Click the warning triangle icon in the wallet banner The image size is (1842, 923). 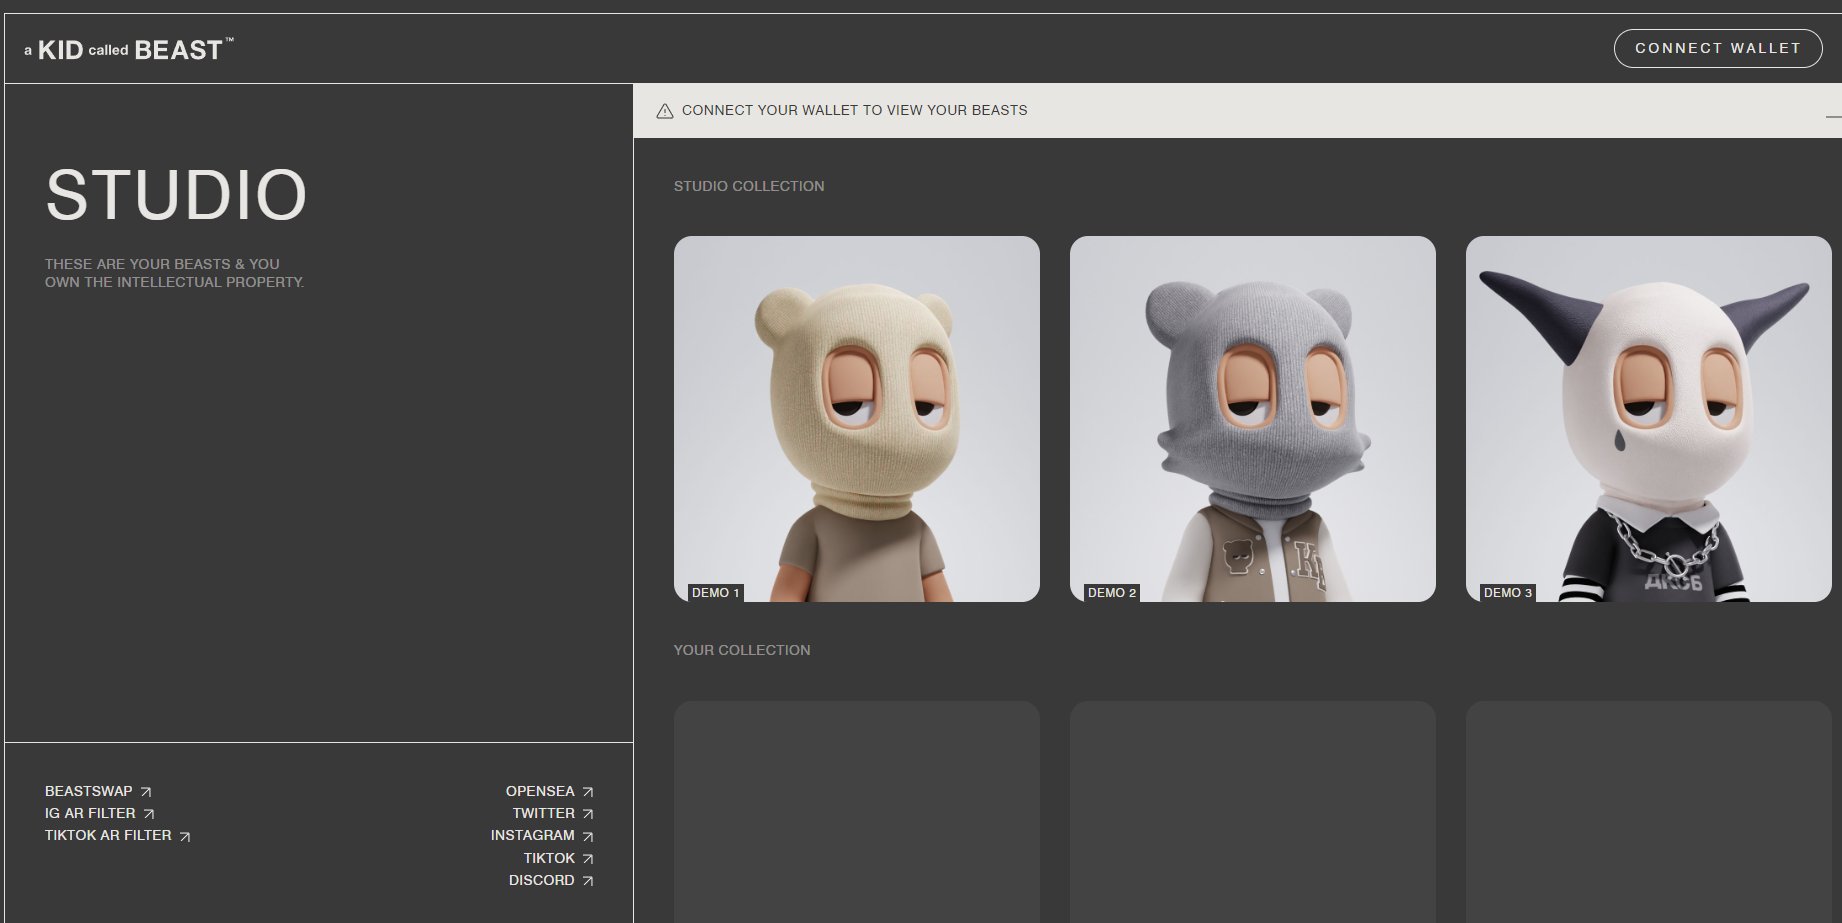tap(665, 111)
